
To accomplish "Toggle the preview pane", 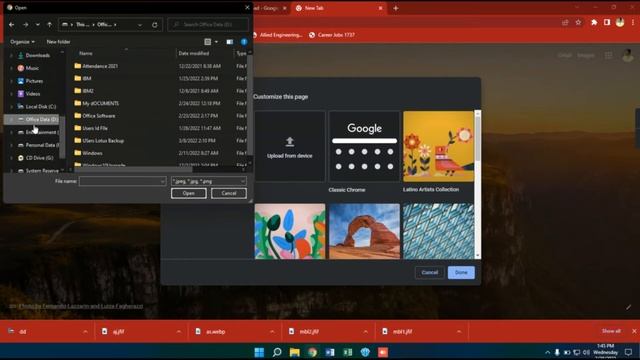I will point(230,42).
